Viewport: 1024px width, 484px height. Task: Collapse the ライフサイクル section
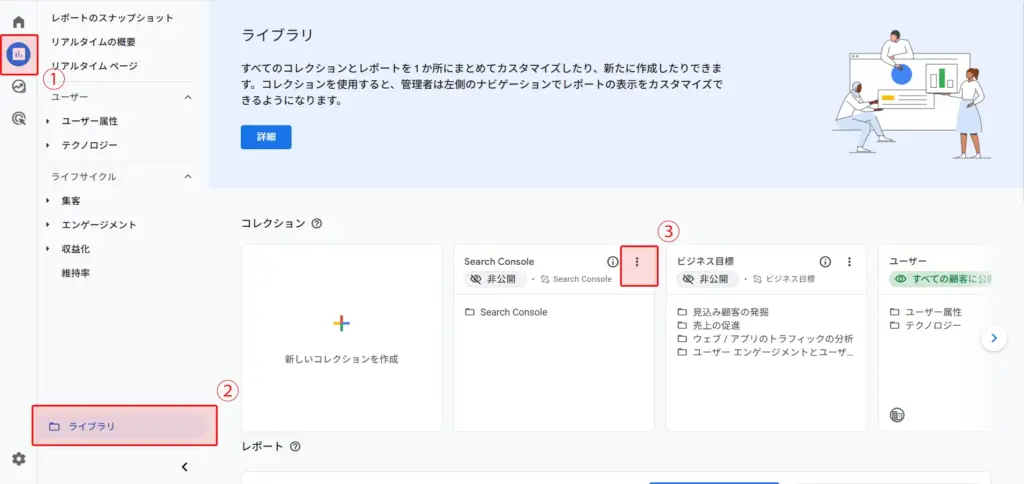187,177
